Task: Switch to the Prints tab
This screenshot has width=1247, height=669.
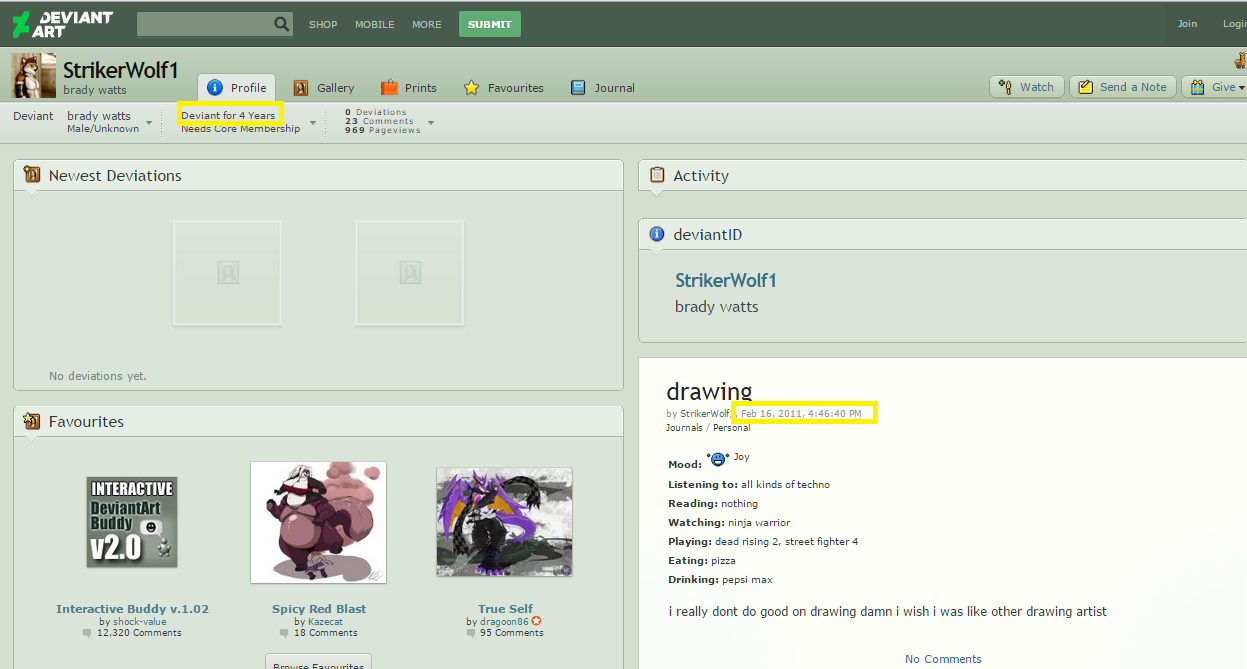Action: pos(409,88)
